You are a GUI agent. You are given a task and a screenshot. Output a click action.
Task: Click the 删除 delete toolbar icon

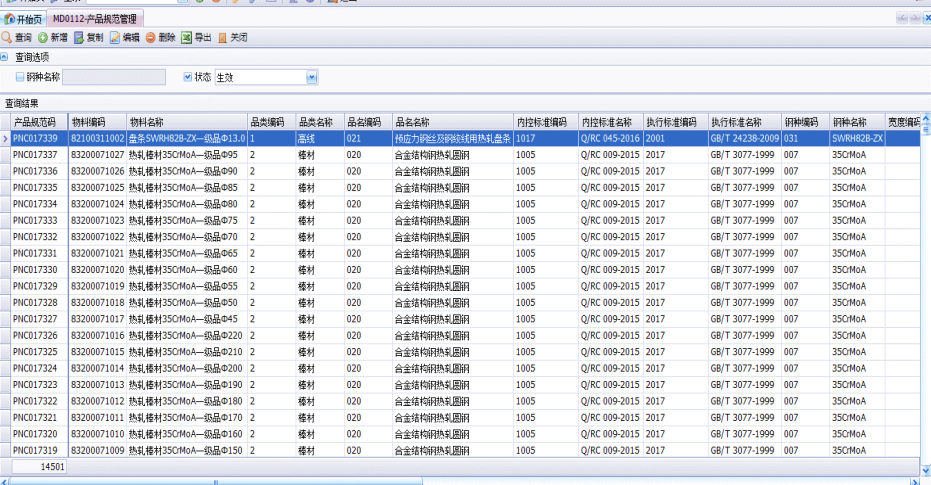coord(151,38)
